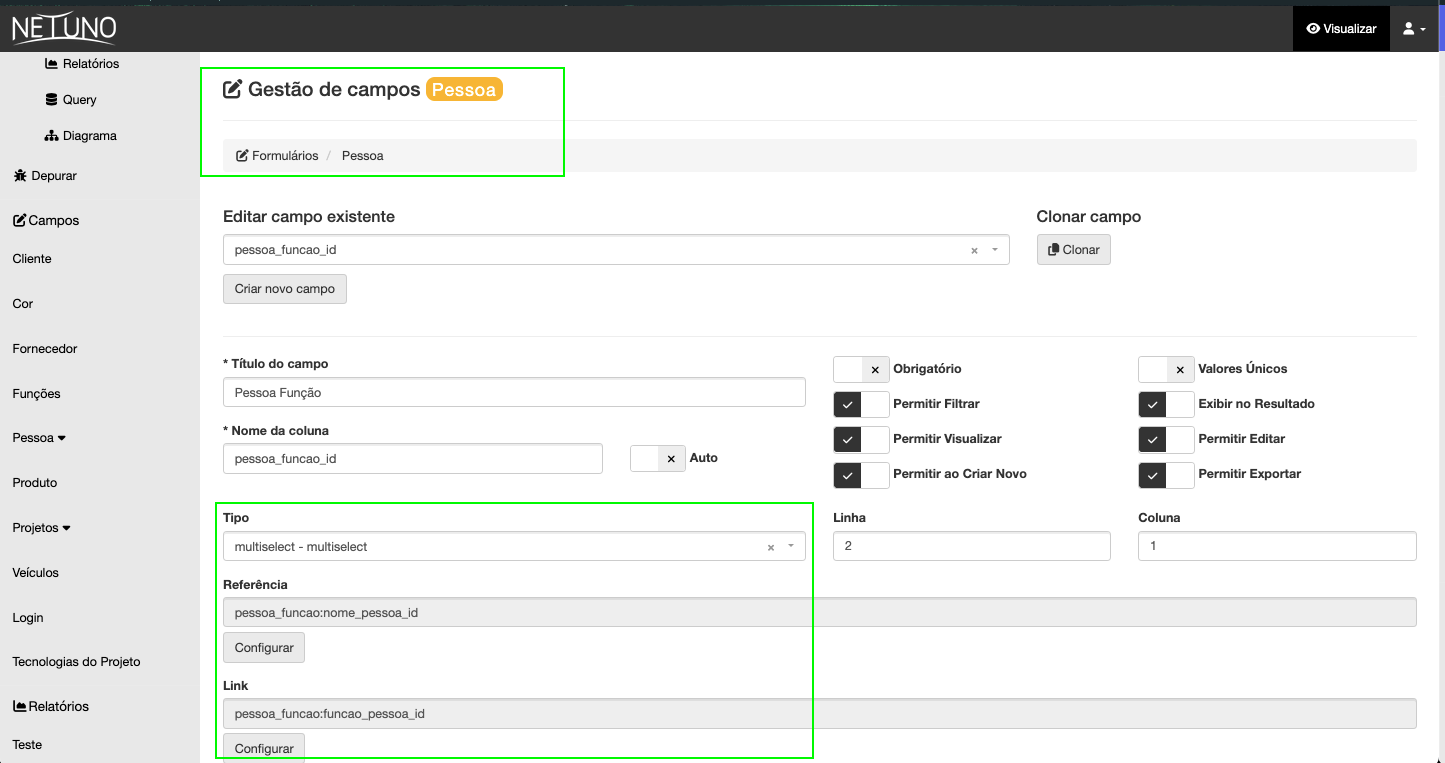This screenshot has height=763, width=1445.
Task: Click the Campos edit icon in sidebar
Action: click(19, 220)
